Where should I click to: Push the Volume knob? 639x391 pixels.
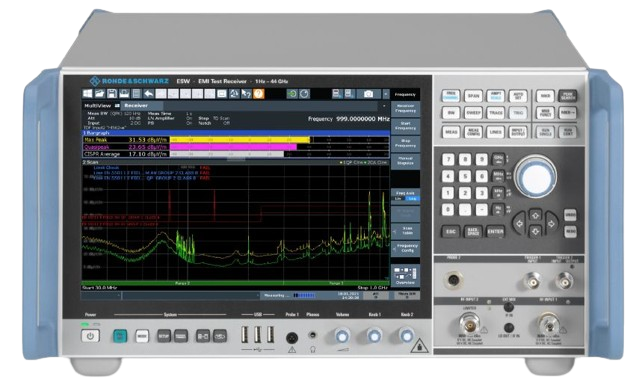click(x=342, y=336)
